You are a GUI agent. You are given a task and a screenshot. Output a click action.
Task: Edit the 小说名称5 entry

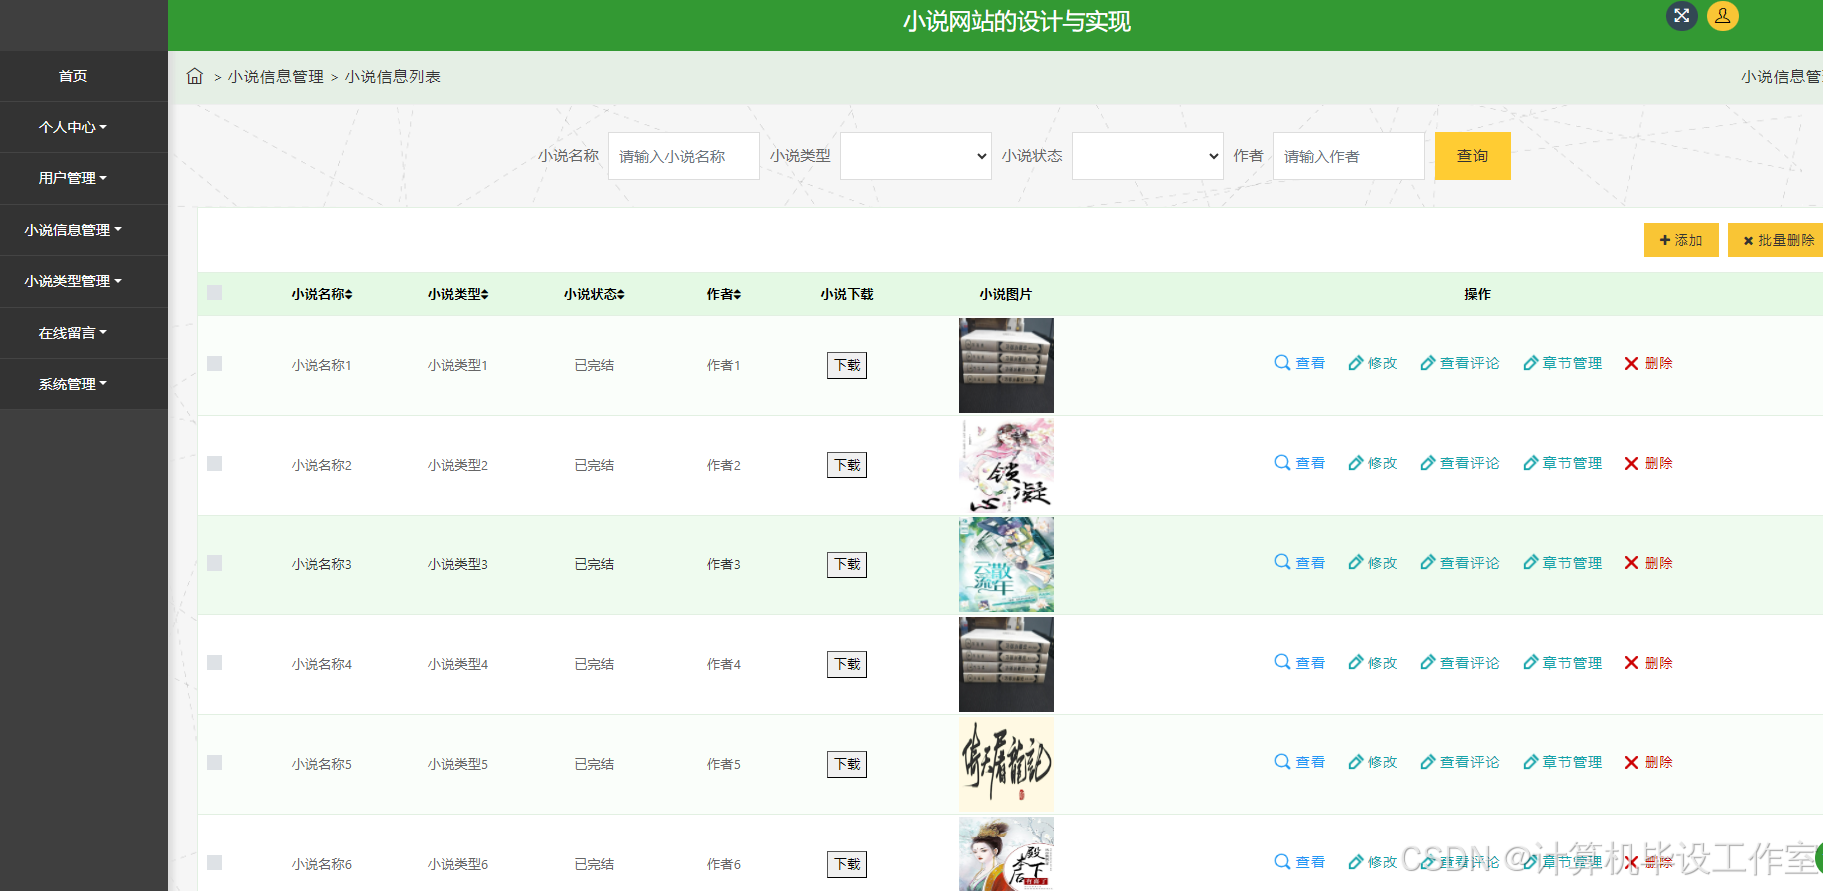click(1372, 762)
